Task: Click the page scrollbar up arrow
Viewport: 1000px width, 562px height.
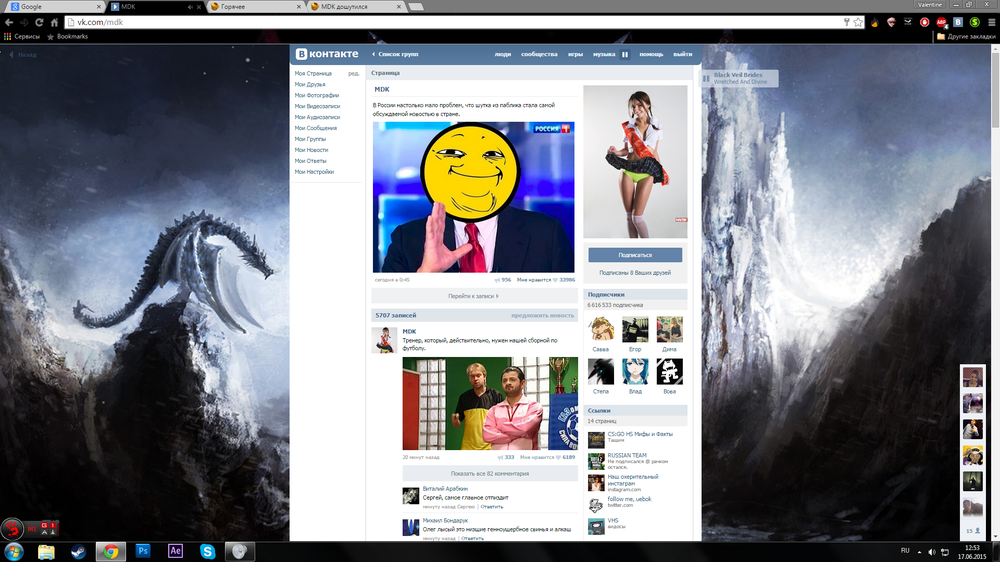Action: (x=995, y=49)
